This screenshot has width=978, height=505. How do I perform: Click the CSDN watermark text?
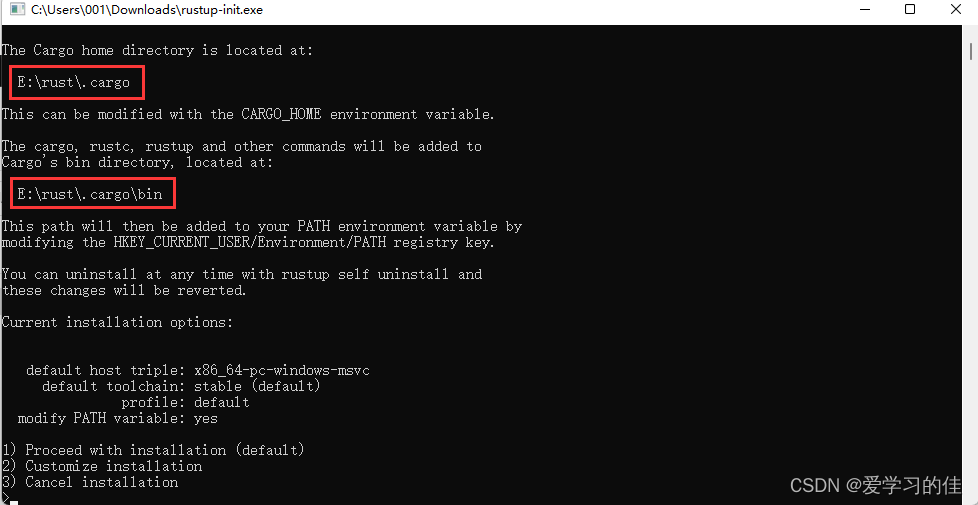(875, 486)
